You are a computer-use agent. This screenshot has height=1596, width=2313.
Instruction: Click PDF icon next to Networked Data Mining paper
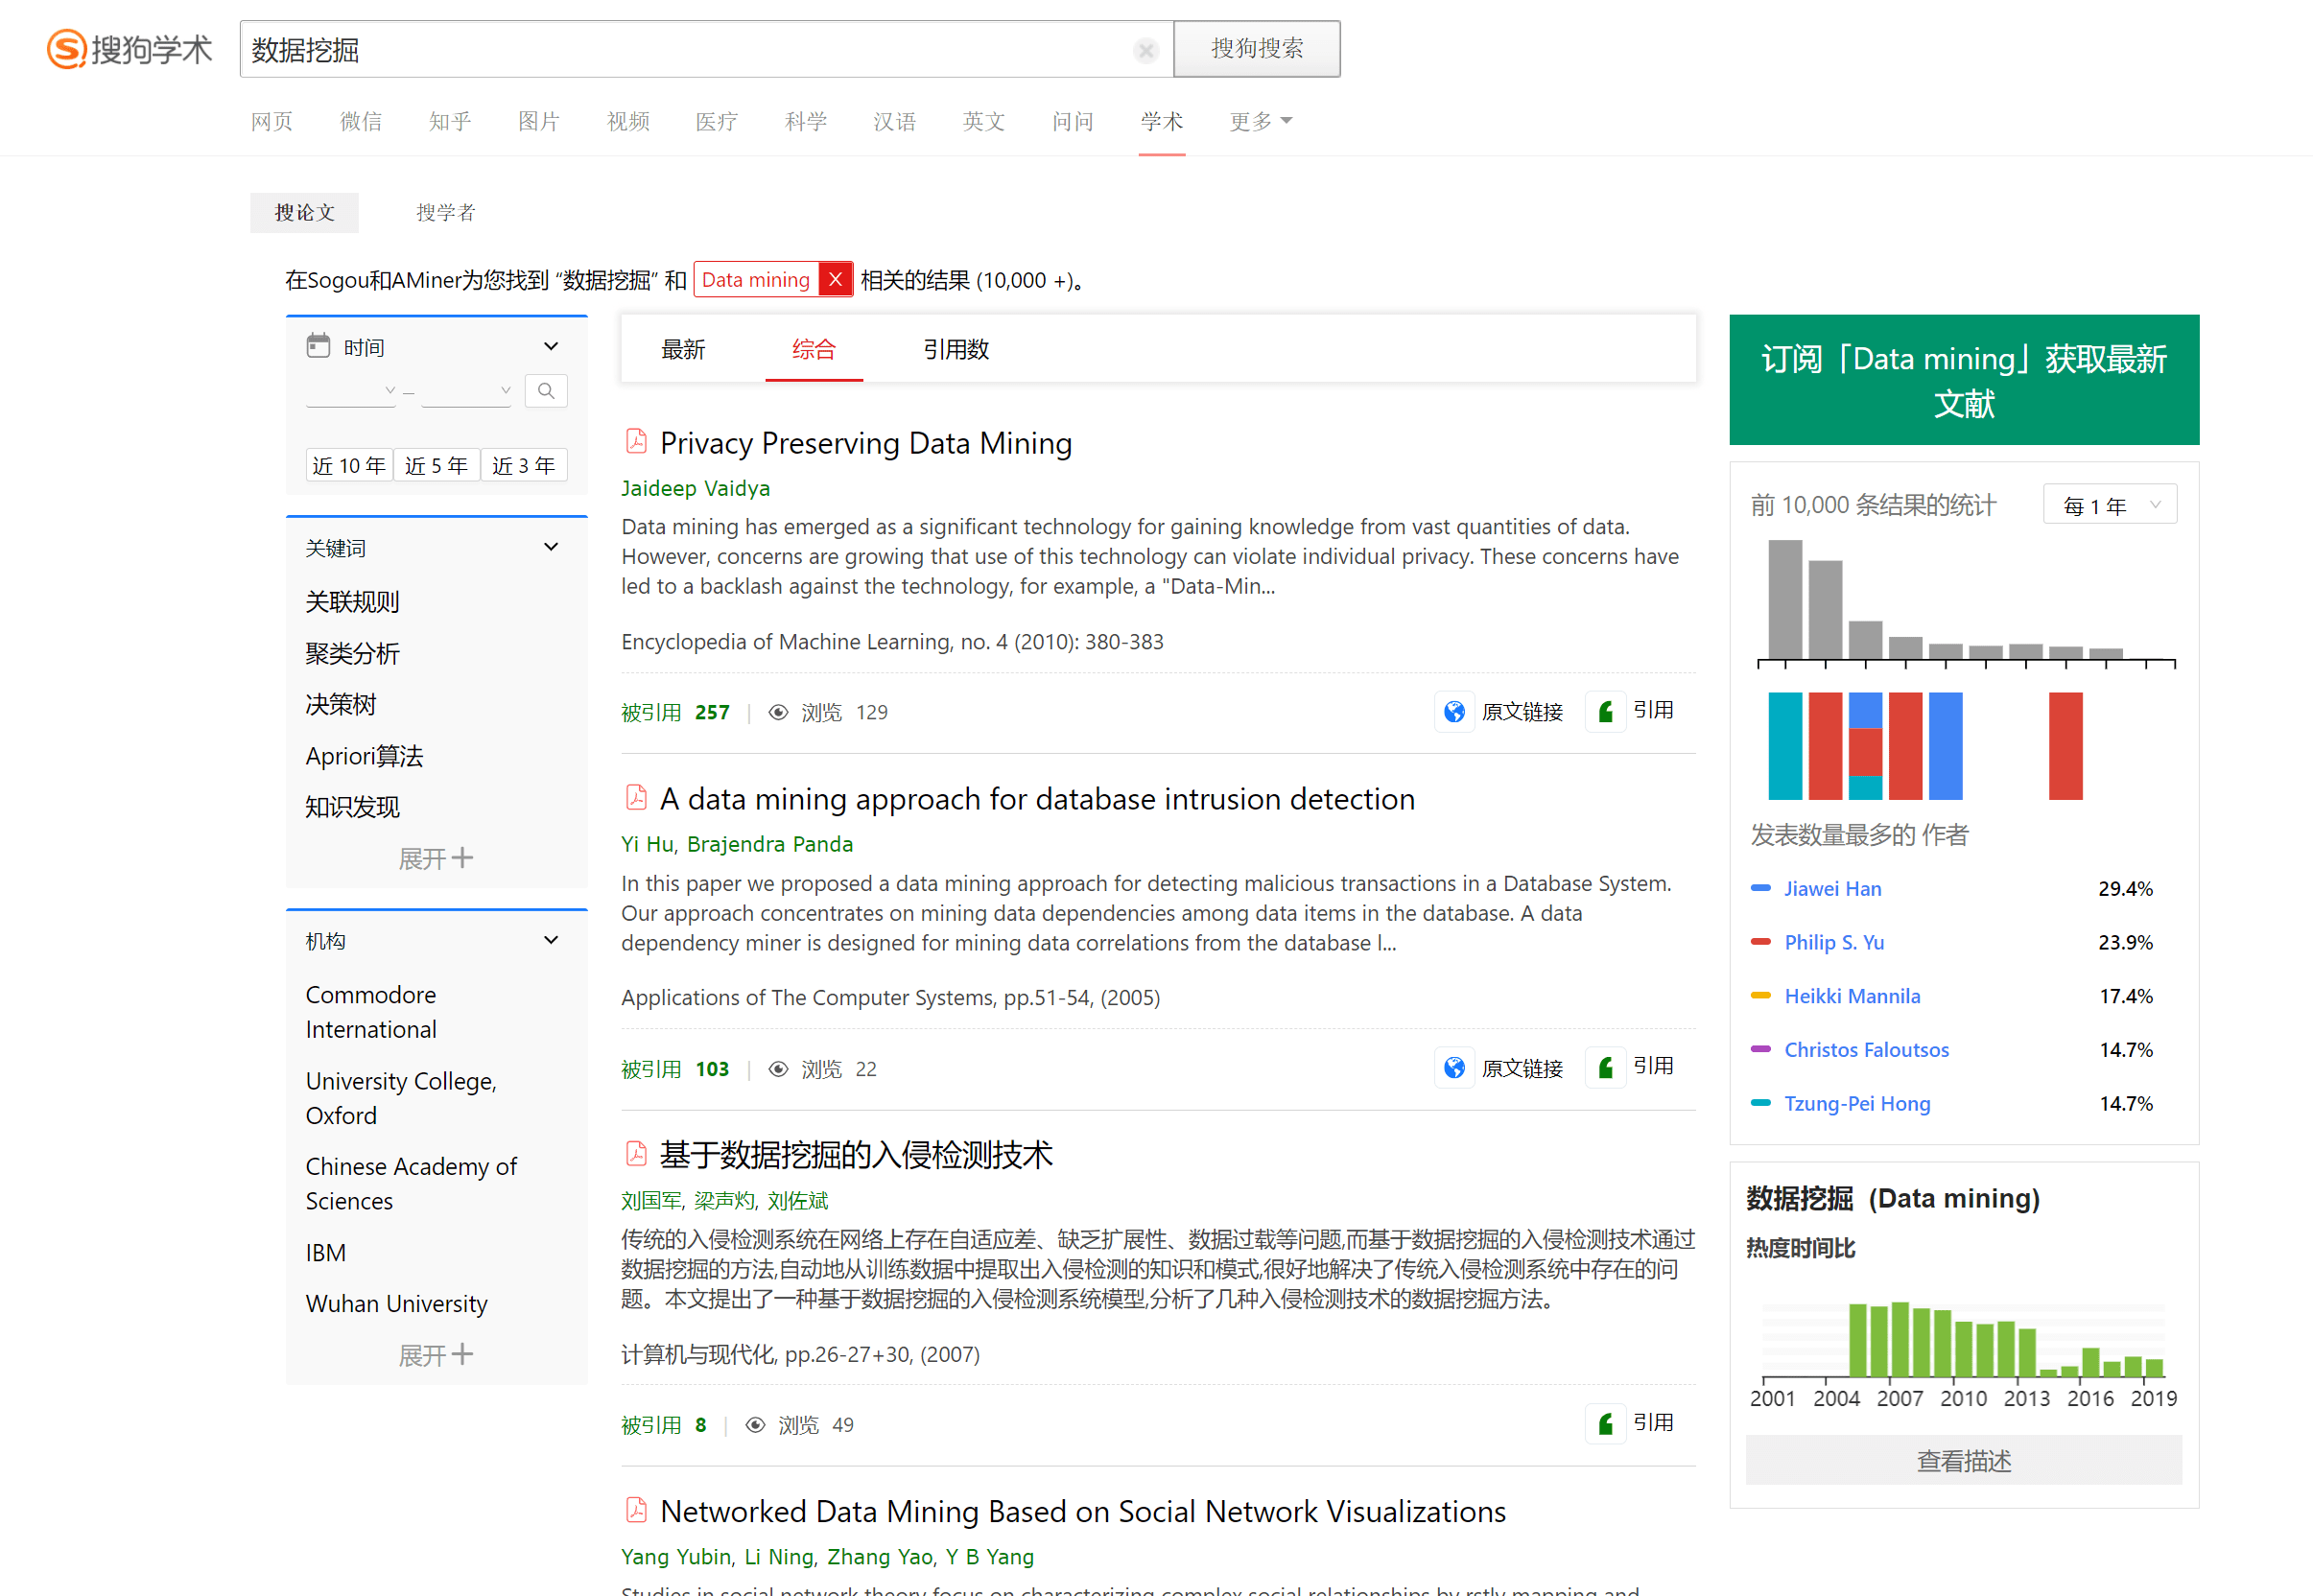[x=636, y=1510]
